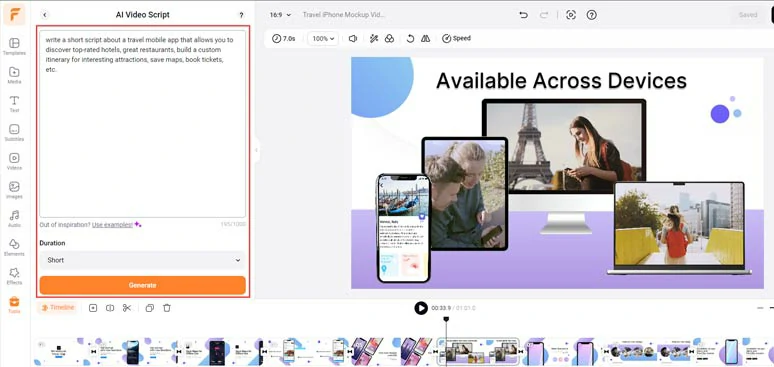Expand the Duration Short dropdown

pos(142,260)
